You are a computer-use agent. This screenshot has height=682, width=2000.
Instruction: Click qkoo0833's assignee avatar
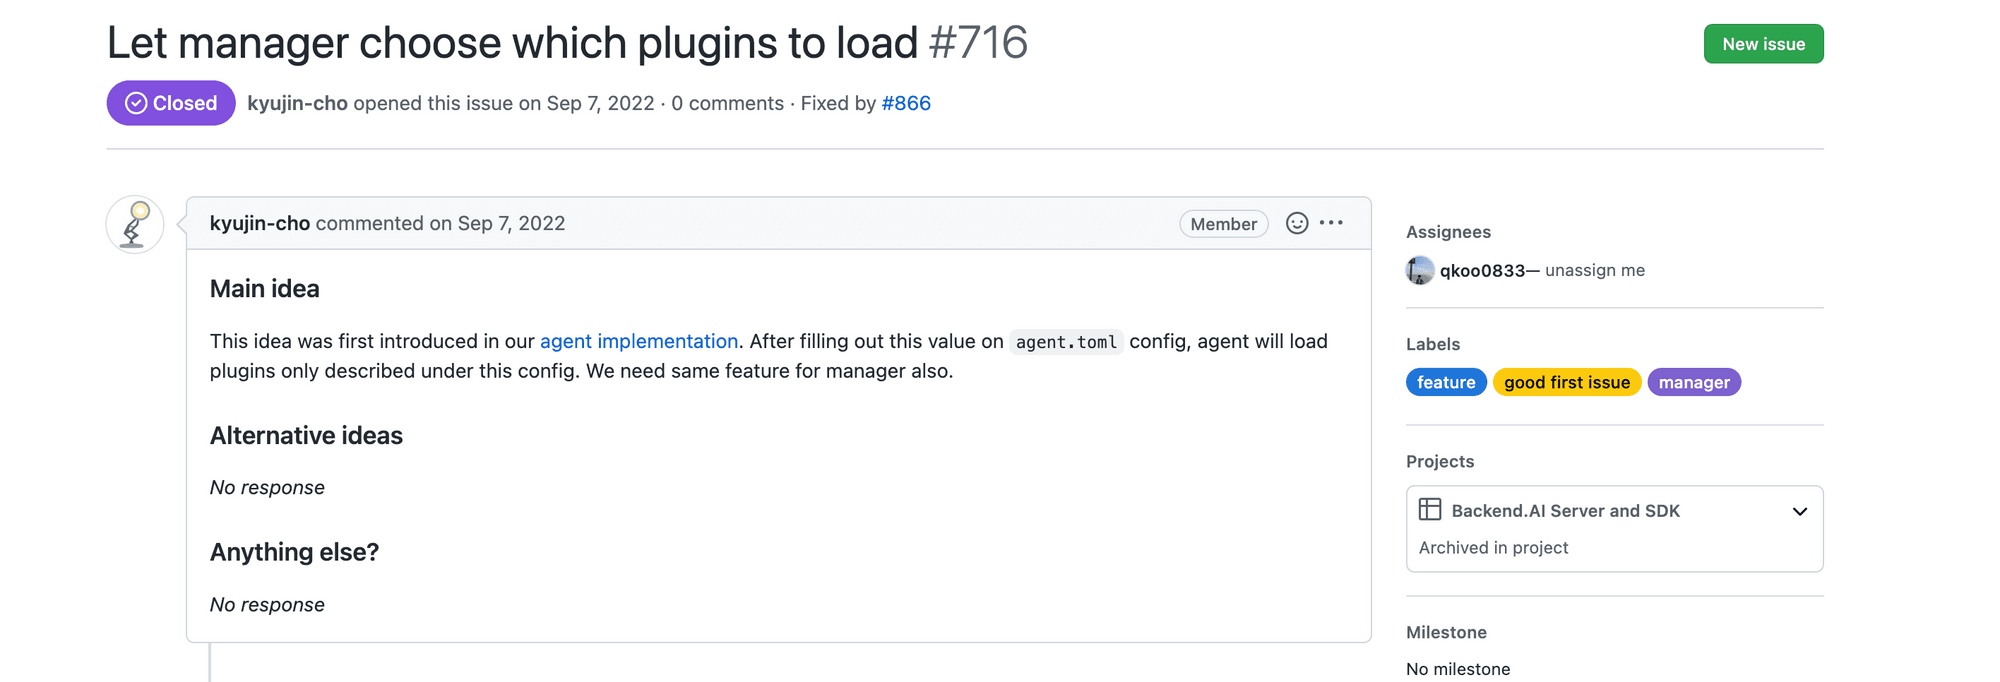click(x=1420, y=270)
